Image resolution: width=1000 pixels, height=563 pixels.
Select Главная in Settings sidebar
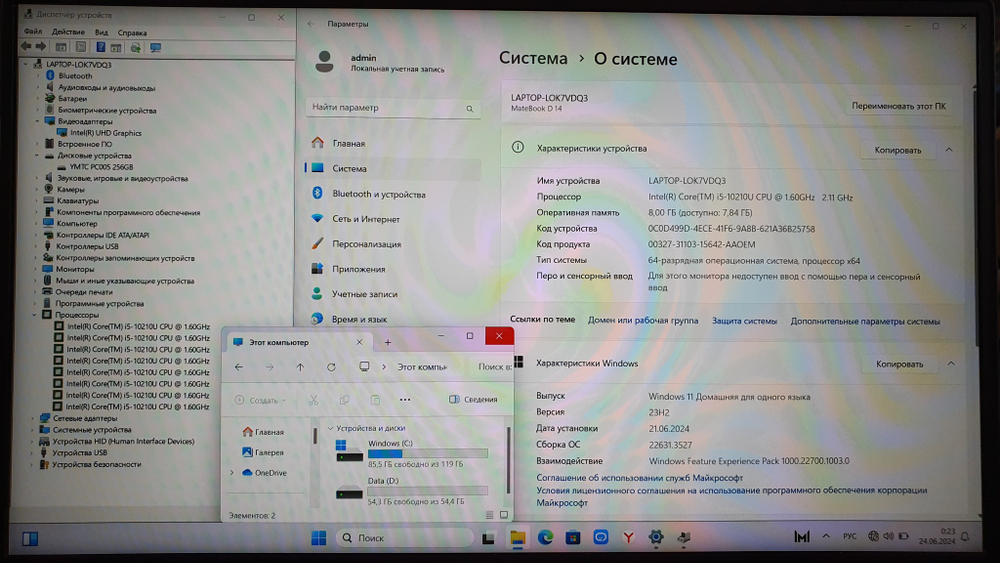click(x=392, y=143)
